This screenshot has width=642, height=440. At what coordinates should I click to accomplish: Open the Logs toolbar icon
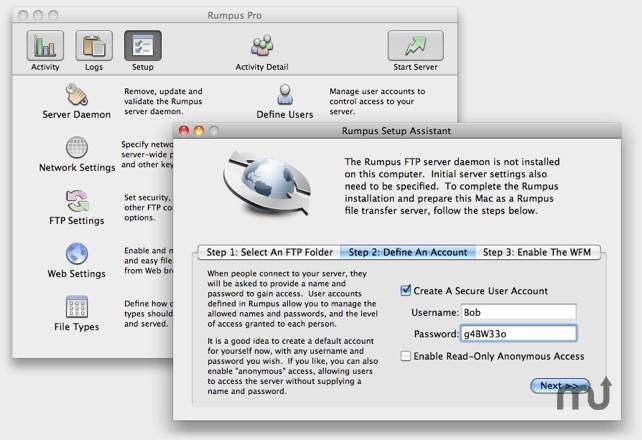94,45
